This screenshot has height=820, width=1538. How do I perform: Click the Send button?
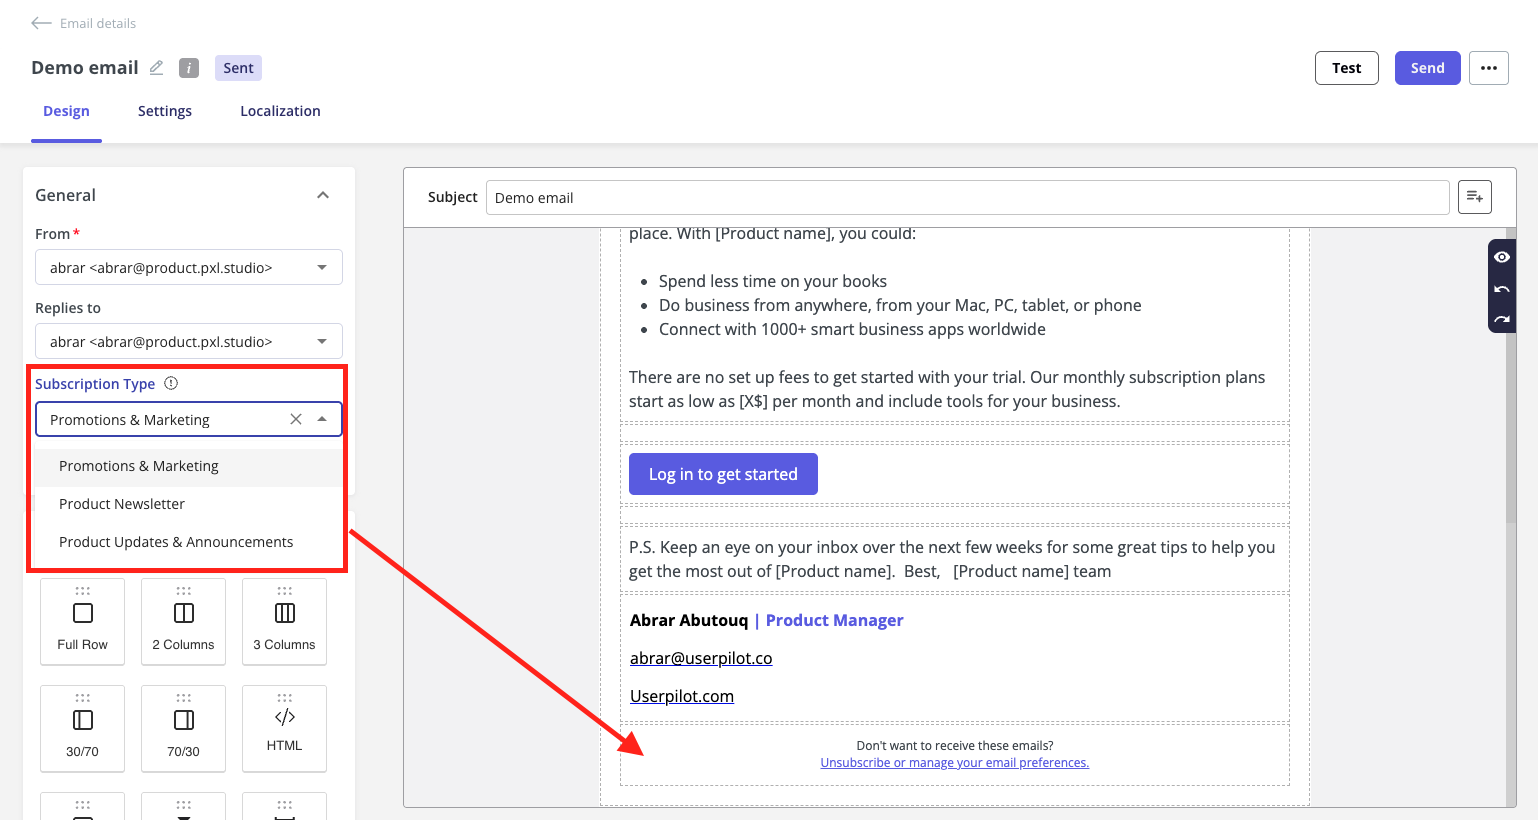(x=1427, y=68)
